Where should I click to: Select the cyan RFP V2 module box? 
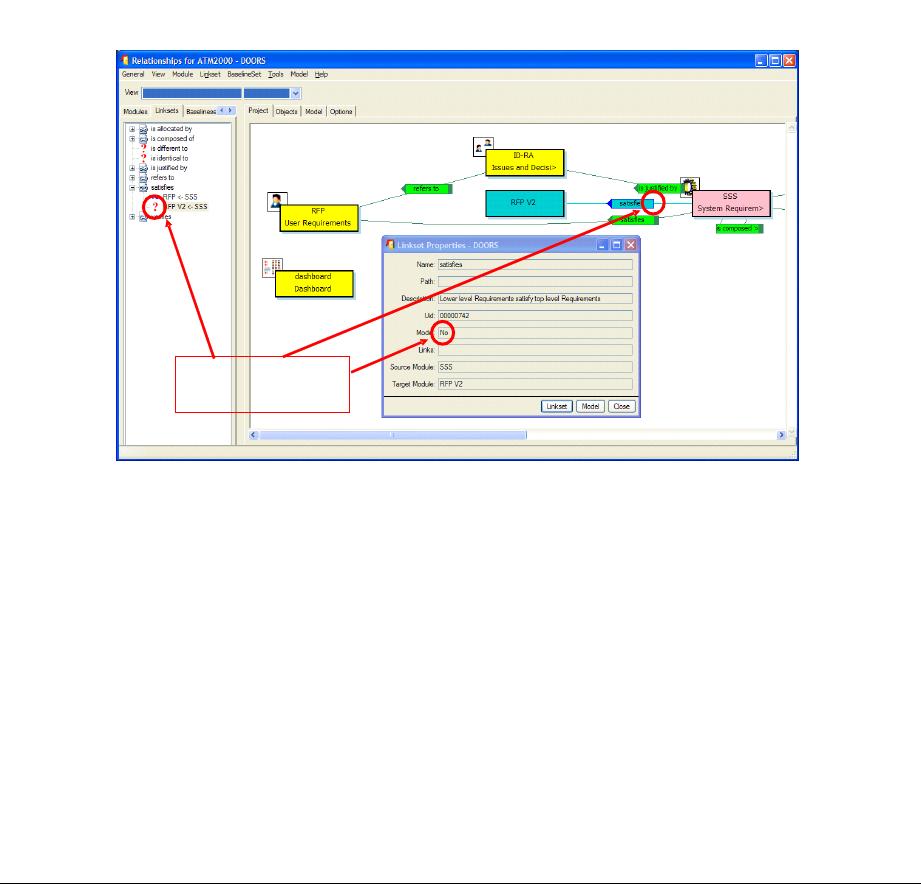coord(524,203)
